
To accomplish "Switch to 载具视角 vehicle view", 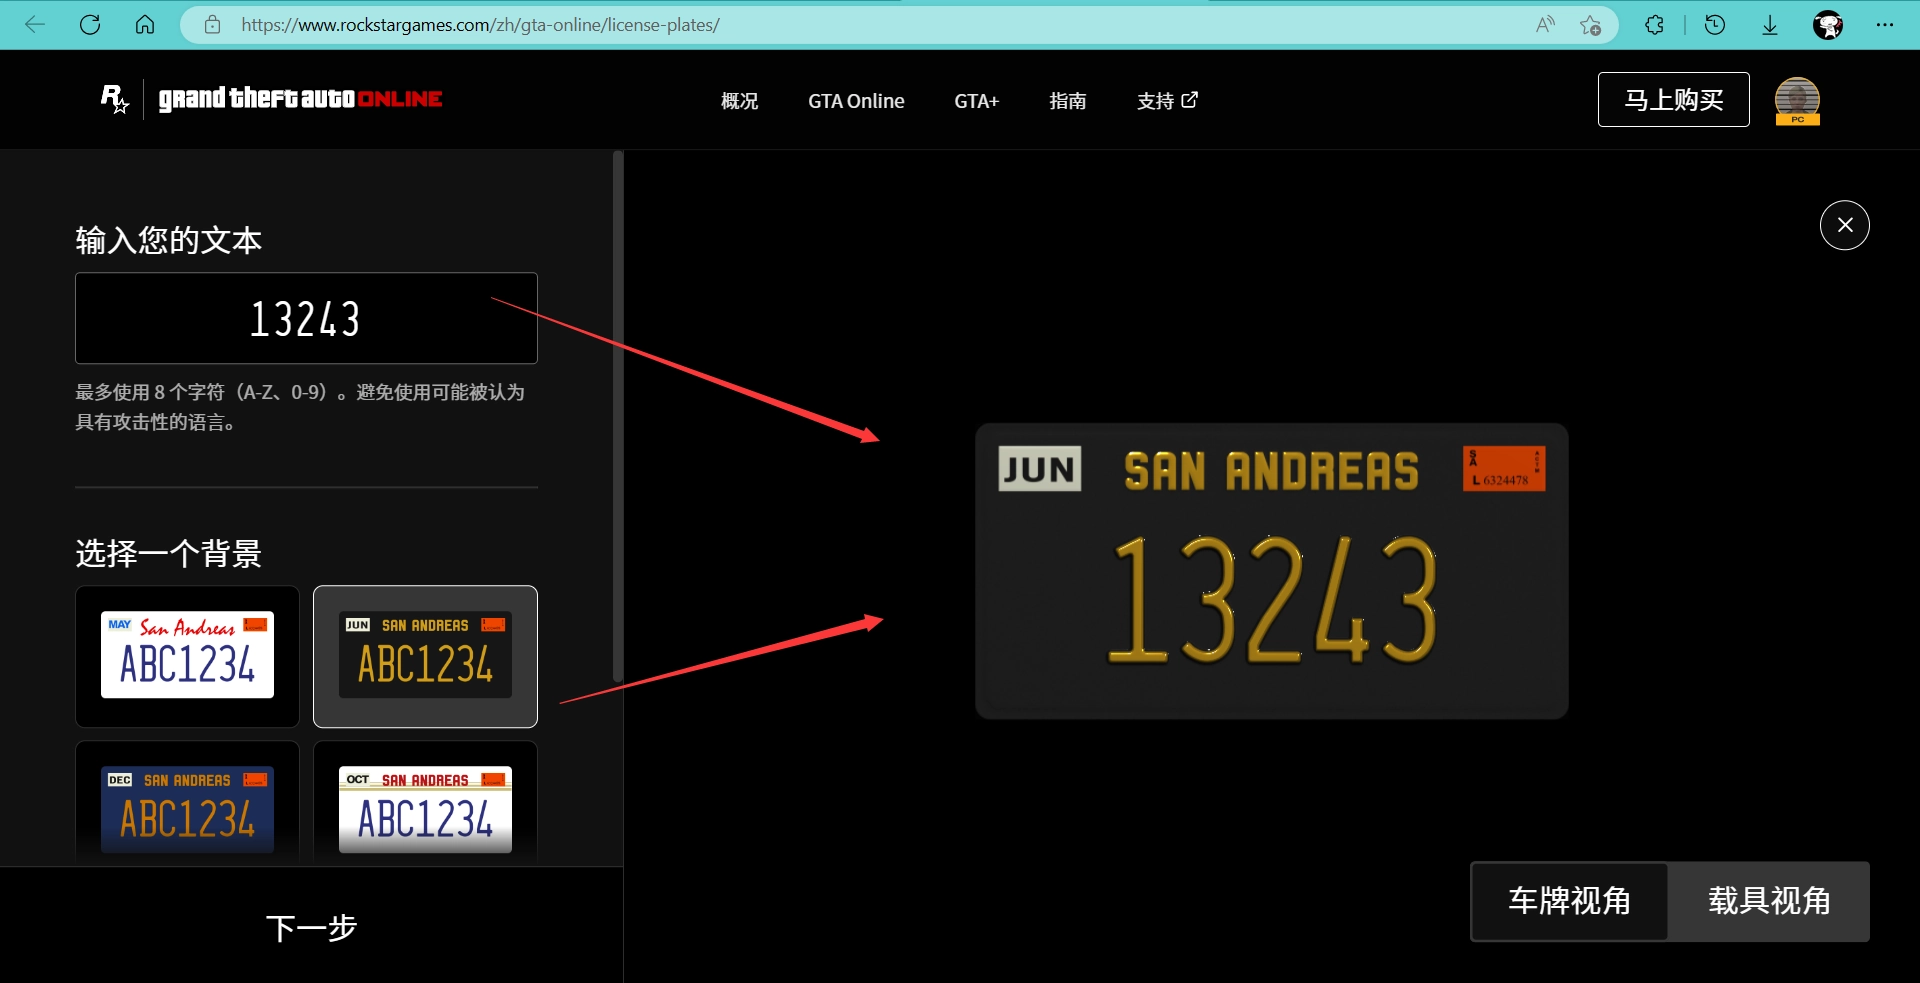I will click(x=1769, y=901).
